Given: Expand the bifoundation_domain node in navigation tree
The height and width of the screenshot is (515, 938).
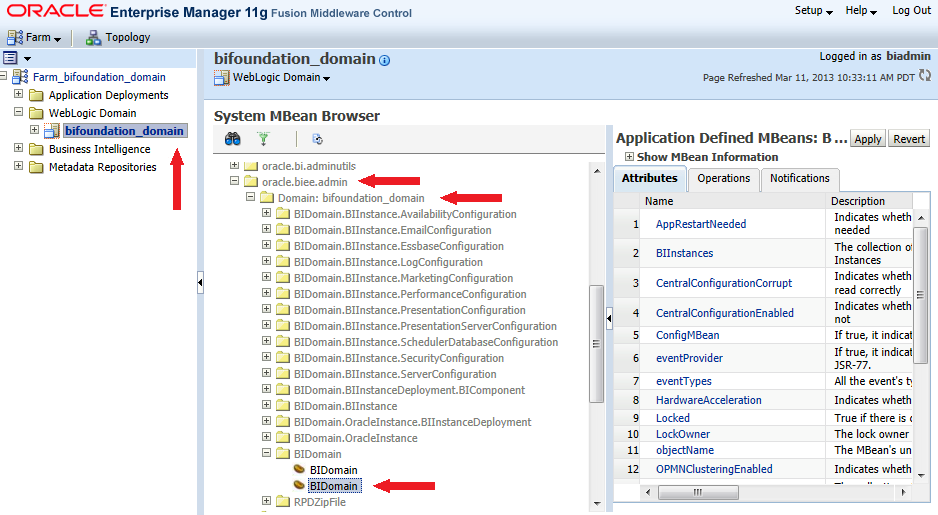Looking at the screenshot, I should tap(35, 130).
